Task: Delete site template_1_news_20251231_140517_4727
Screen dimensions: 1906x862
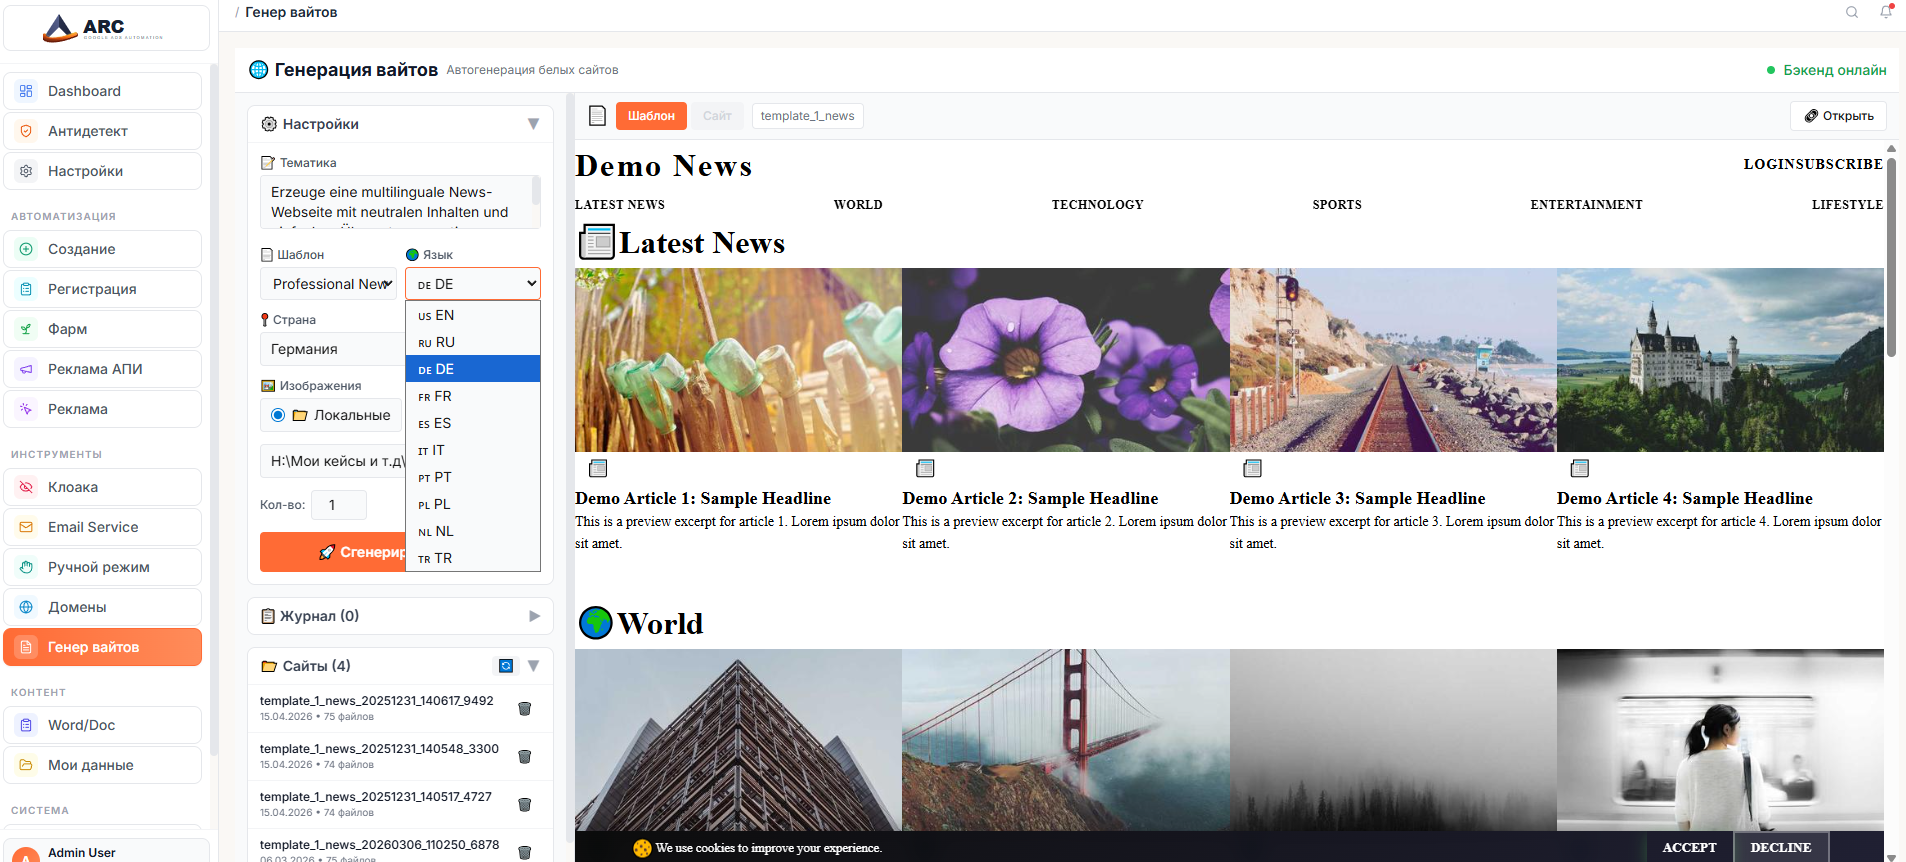Action: (x=524, y=804)
